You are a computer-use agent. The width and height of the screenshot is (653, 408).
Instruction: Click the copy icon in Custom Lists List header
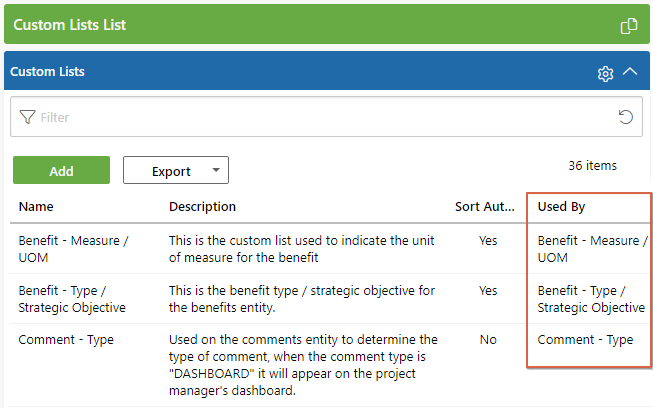coord(628,26)
